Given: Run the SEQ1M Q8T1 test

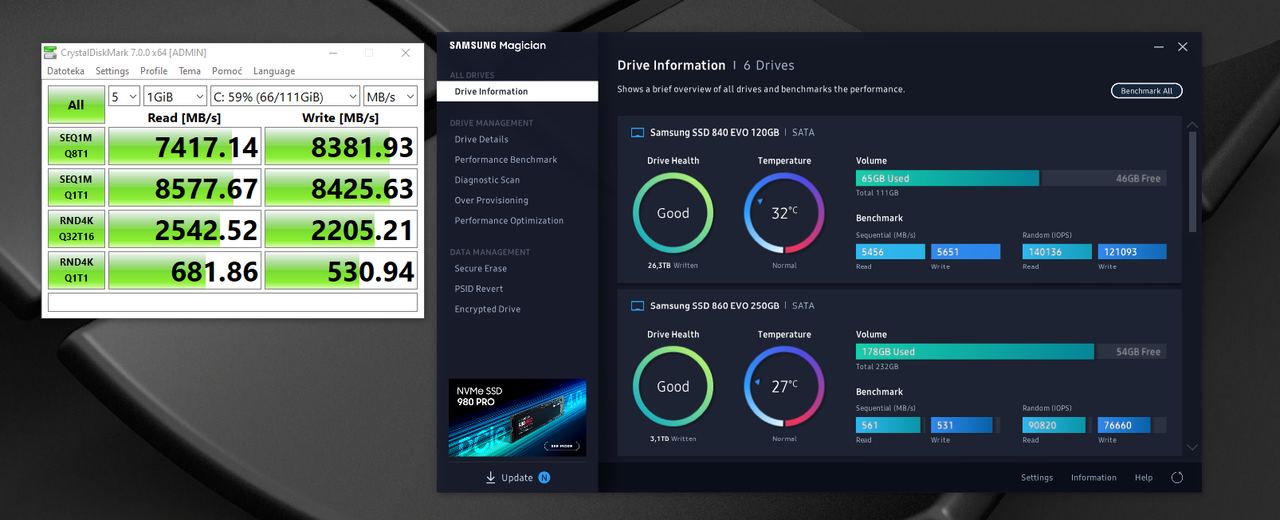Looking at the screenshot, I should point(76,146).
